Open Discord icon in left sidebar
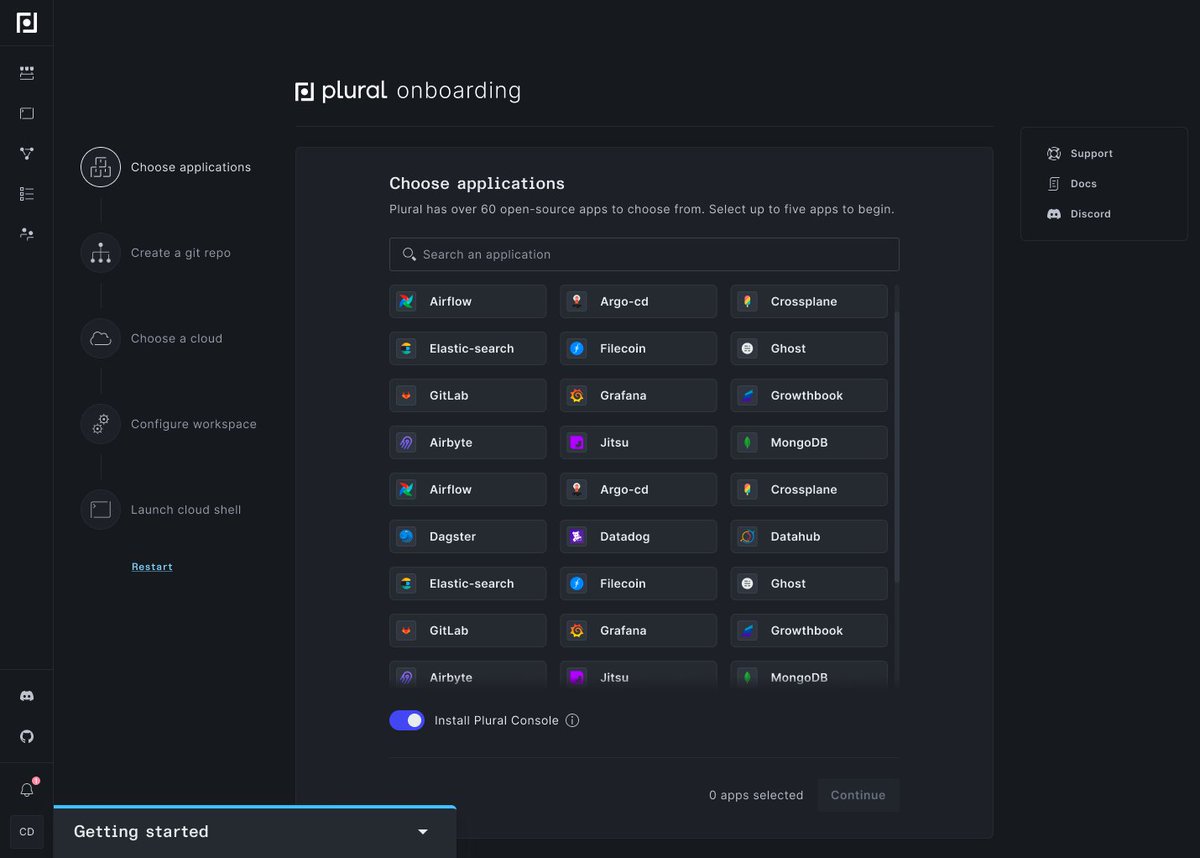The image size is (1200, 858). pos(27,695)
